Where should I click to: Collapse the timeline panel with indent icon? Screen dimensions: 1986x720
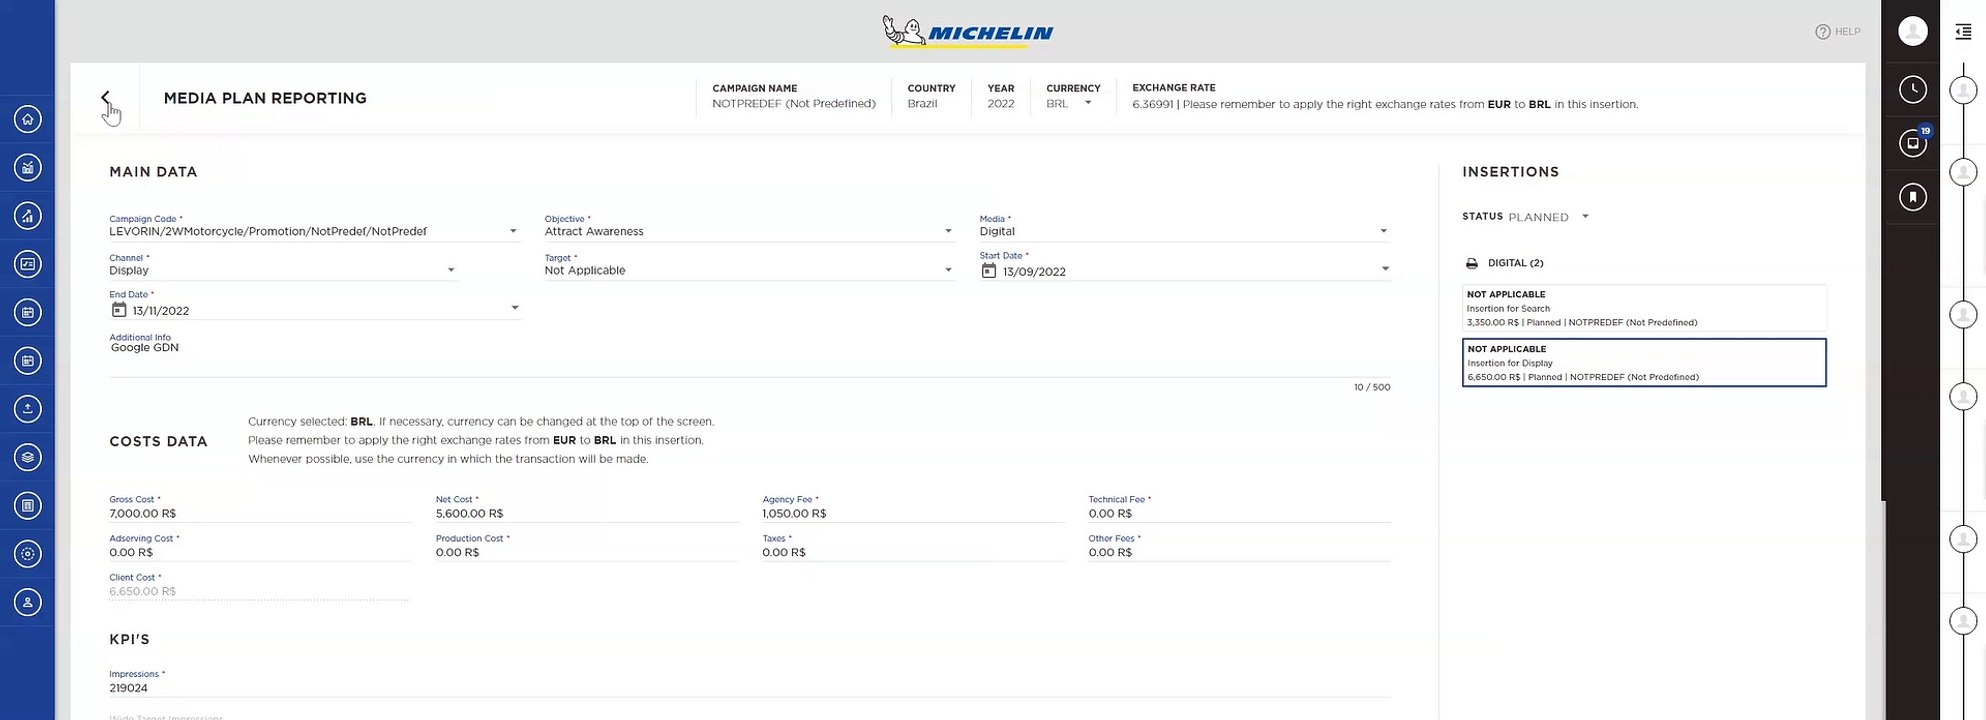pyautogui.click(x=1963, y=32)
